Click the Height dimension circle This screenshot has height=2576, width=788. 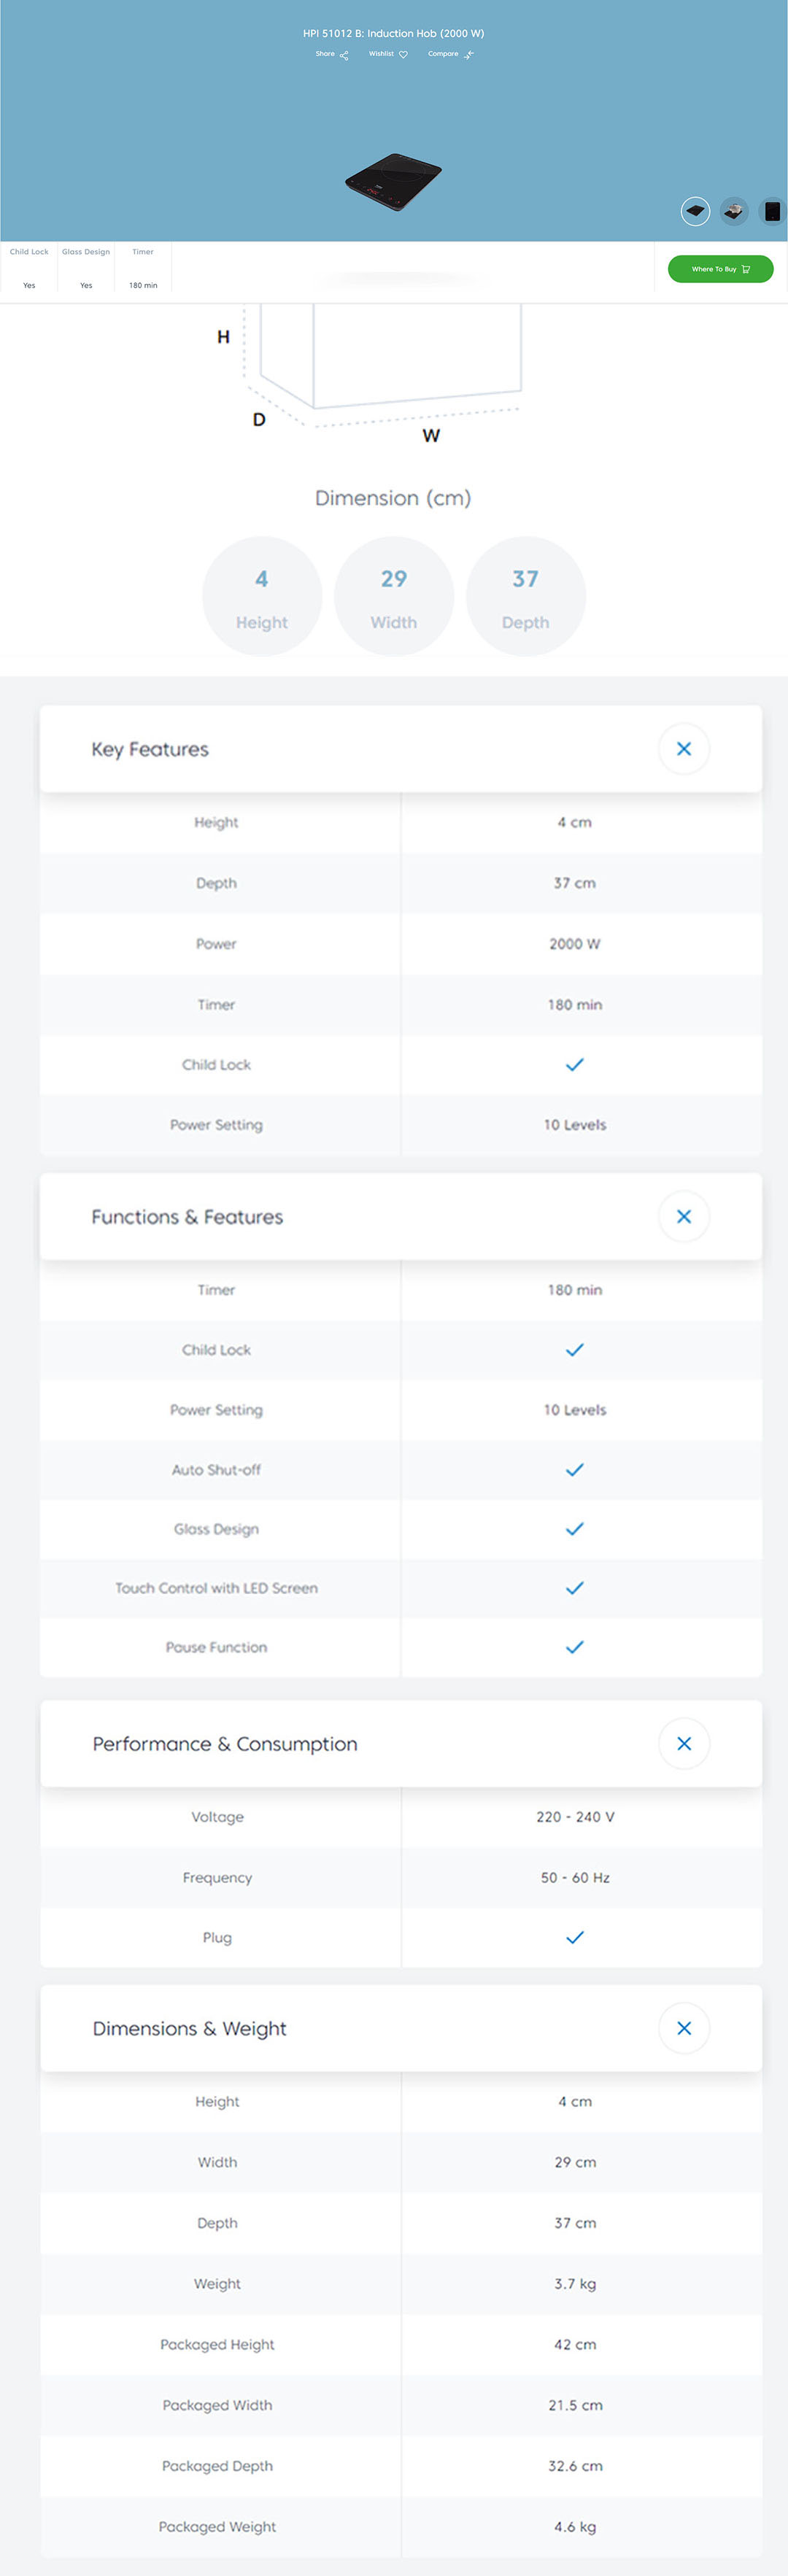pos(262,596)
